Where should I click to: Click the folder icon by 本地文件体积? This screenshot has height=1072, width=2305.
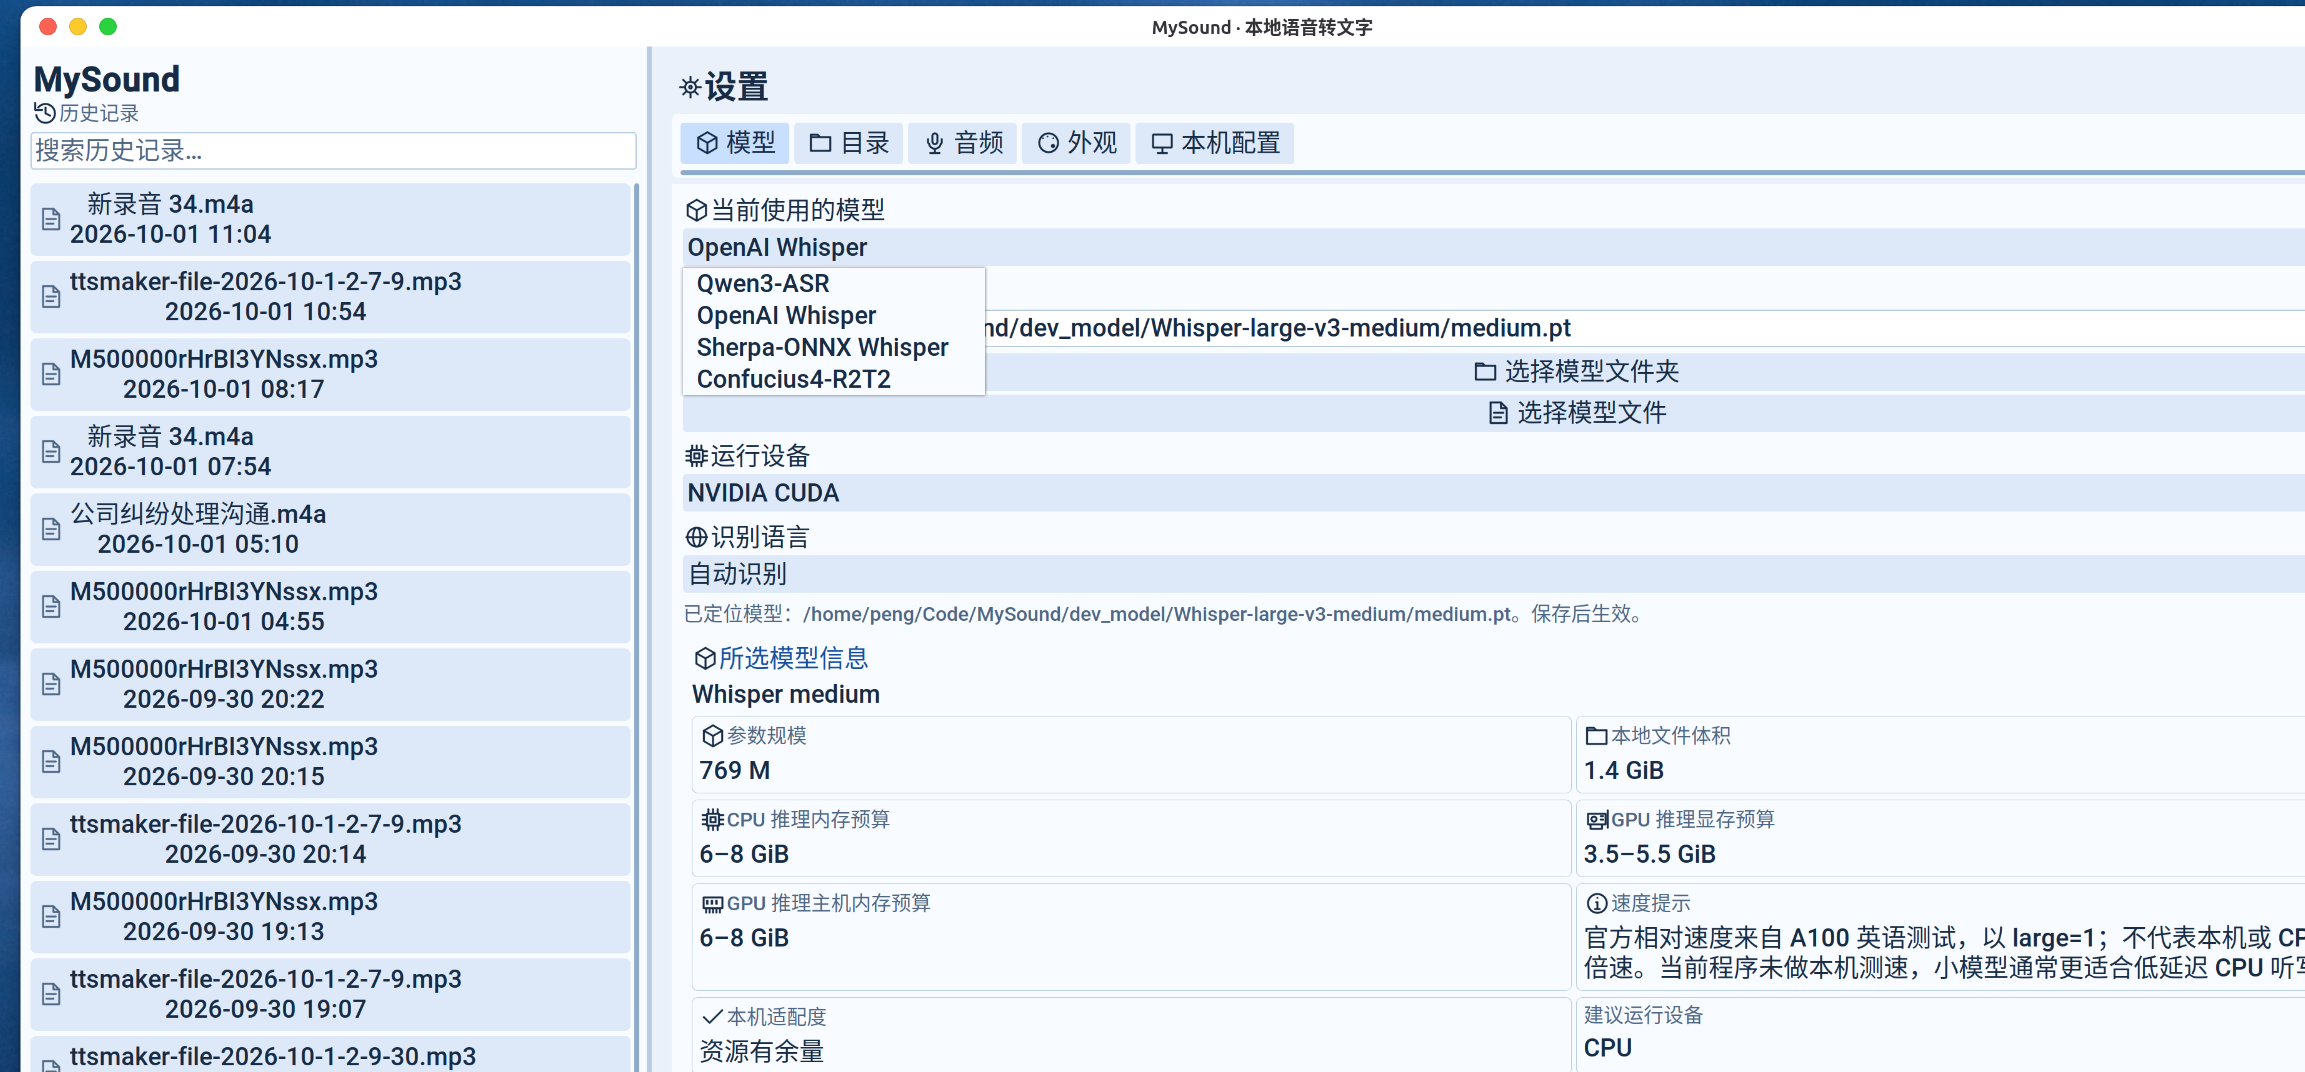pos(1597,736)
